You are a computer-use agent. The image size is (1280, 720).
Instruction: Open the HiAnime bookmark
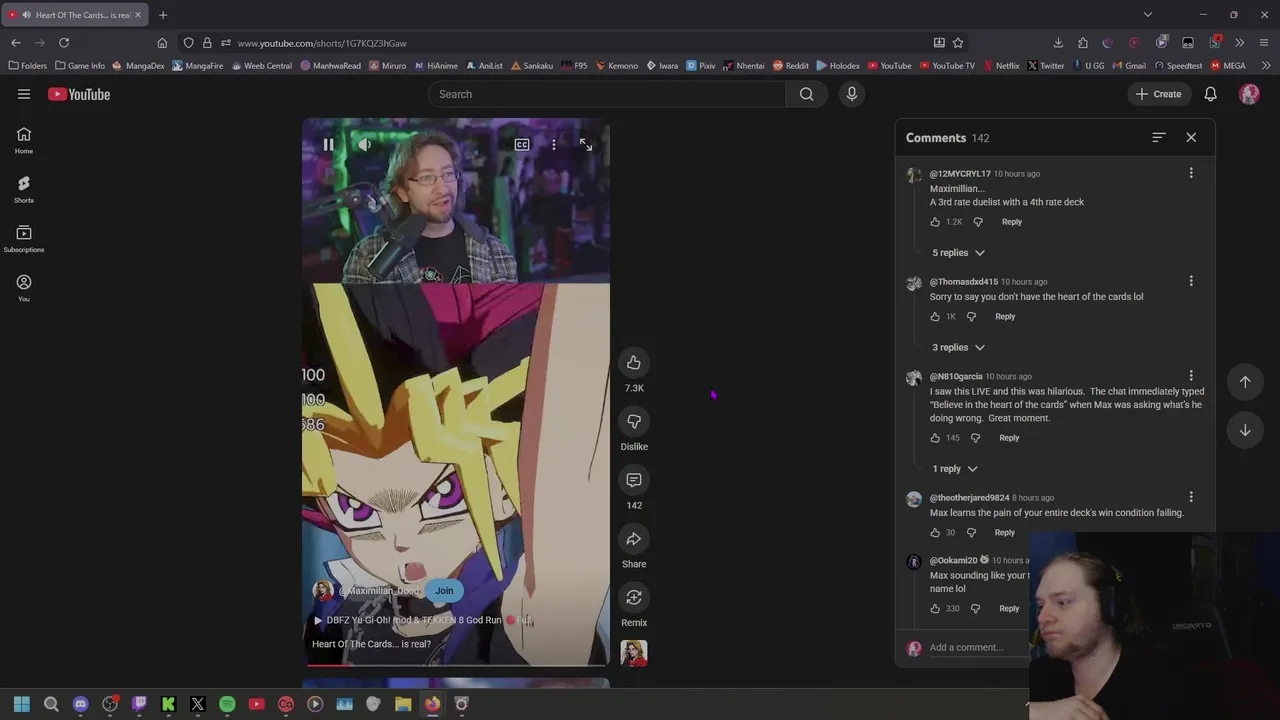[436, 66]
